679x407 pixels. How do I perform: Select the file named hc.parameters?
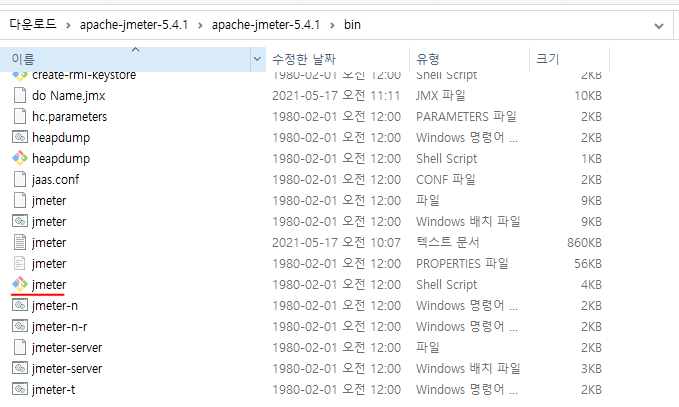(69, 116)
